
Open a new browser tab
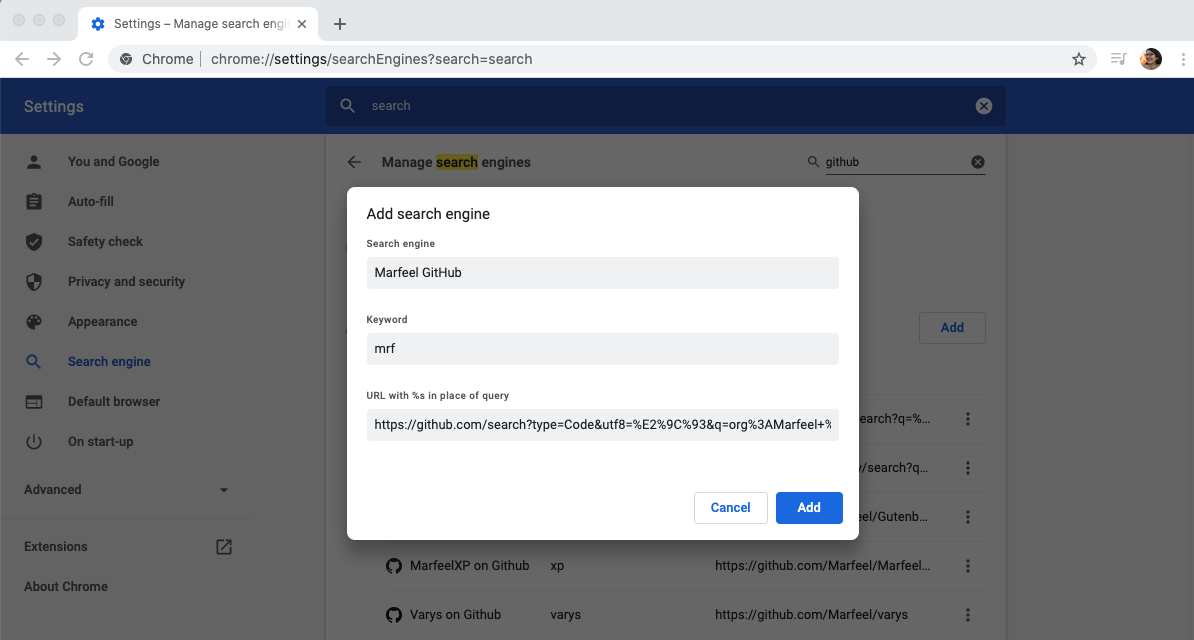[340, 24]
